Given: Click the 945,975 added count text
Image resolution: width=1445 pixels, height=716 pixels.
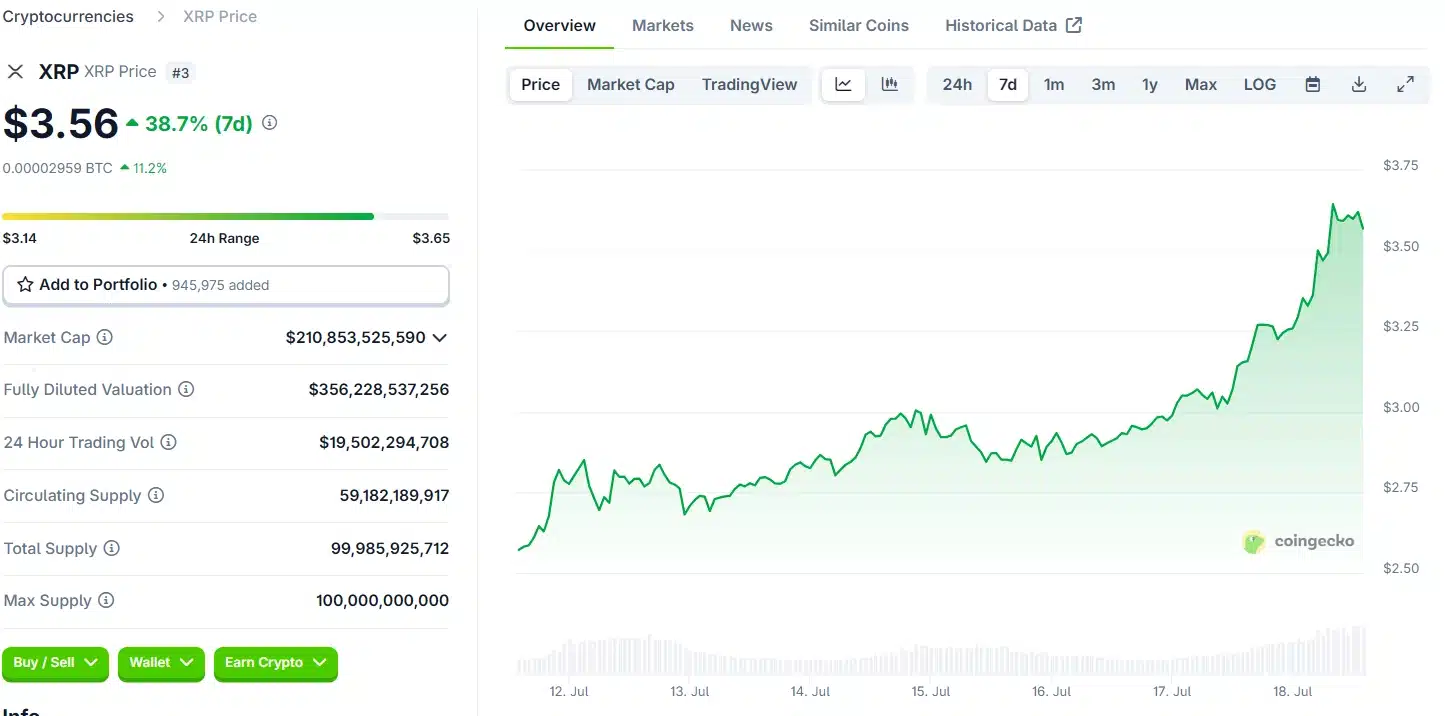Looking at the screenshot, I should 221,285.
